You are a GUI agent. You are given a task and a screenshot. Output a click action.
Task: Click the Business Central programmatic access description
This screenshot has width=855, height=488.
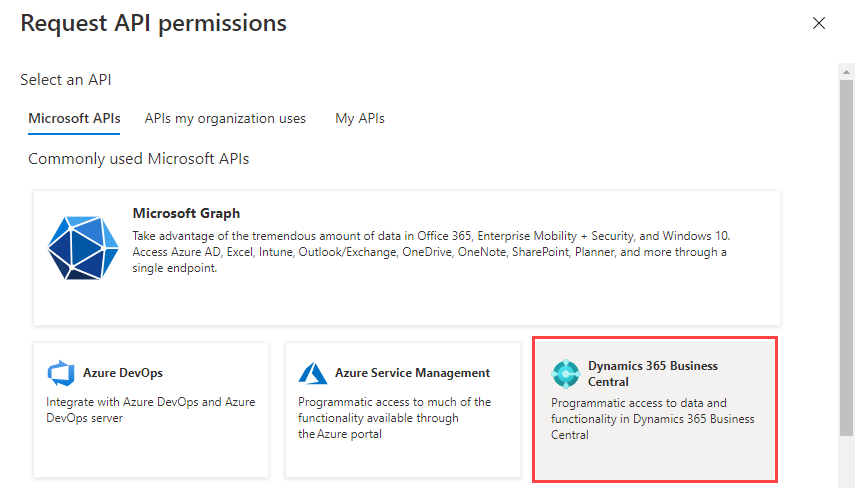(653, 419)
